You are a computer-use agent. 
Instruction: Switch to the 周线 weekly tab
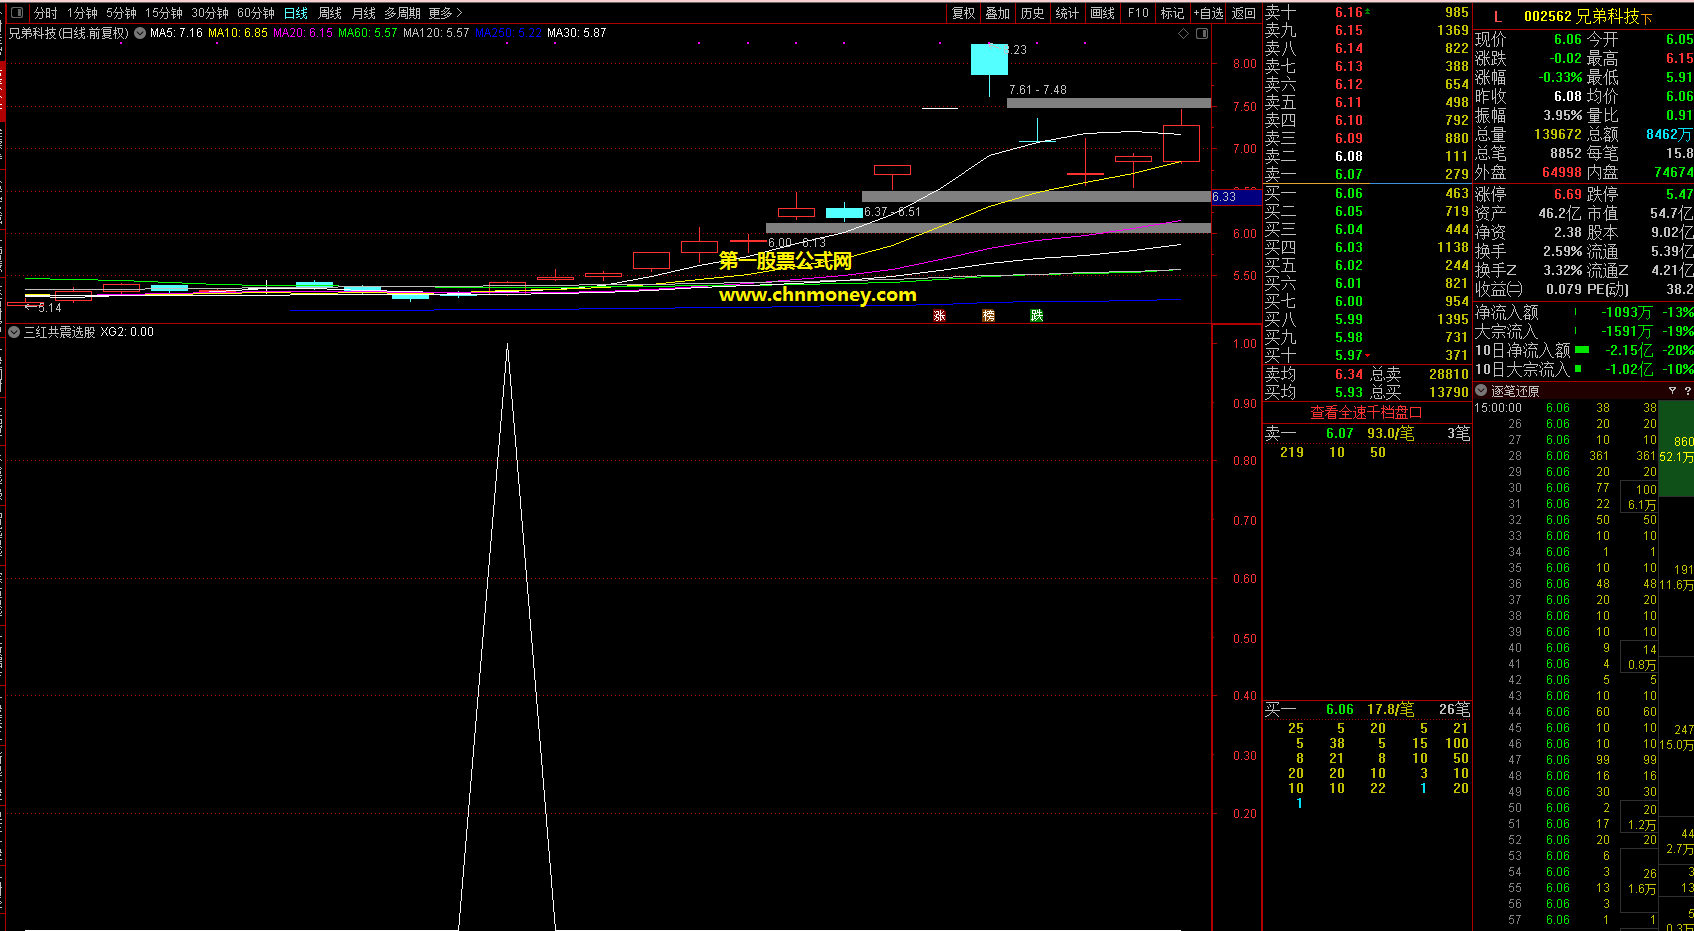pyautogui.click(x=330, y=13)
